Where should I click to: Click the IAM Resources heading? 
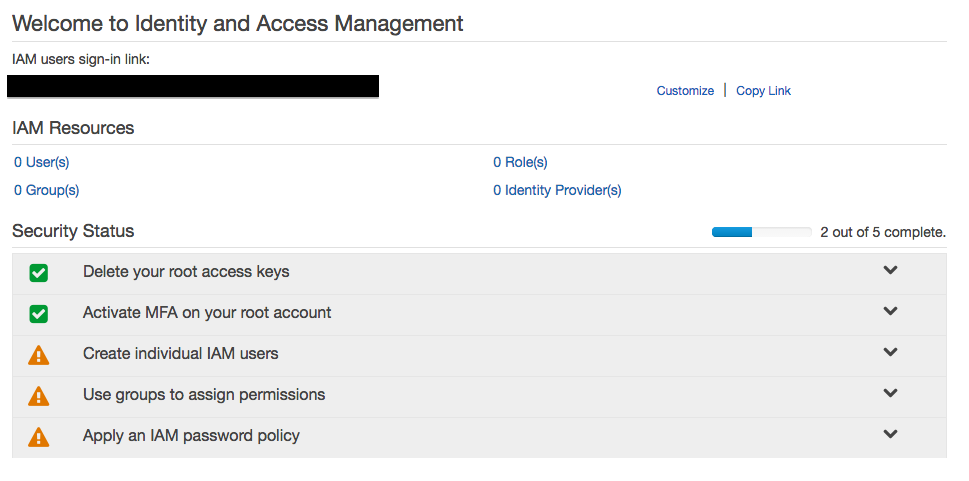click(73, 128)
